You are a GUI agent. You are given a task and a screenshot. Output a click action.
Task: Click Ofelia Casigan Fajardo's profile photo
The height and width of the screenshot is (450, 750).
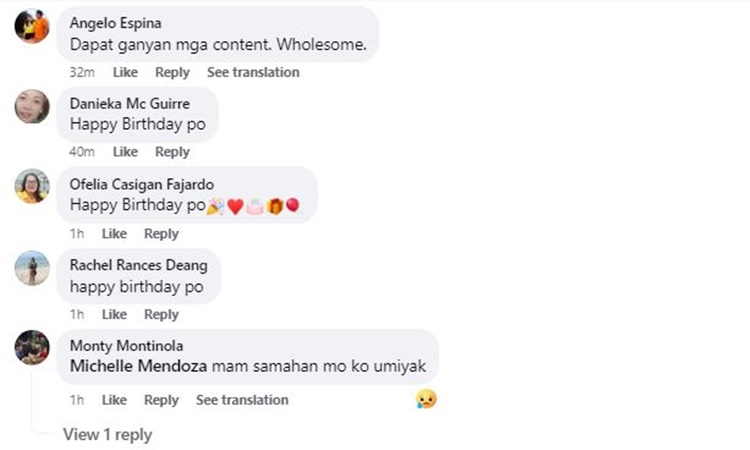click(32, 186)
